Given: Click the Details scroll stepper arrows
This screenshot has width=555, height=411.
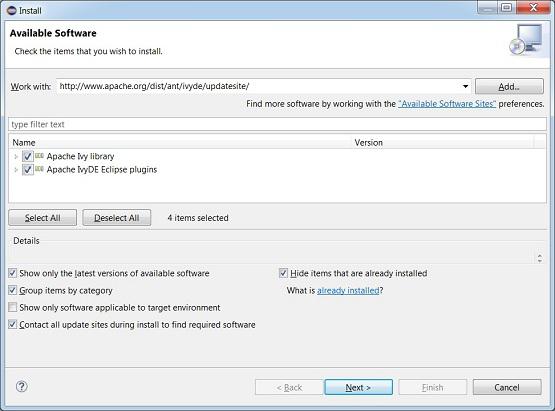Looking at the screenshot, I should 540,258.
